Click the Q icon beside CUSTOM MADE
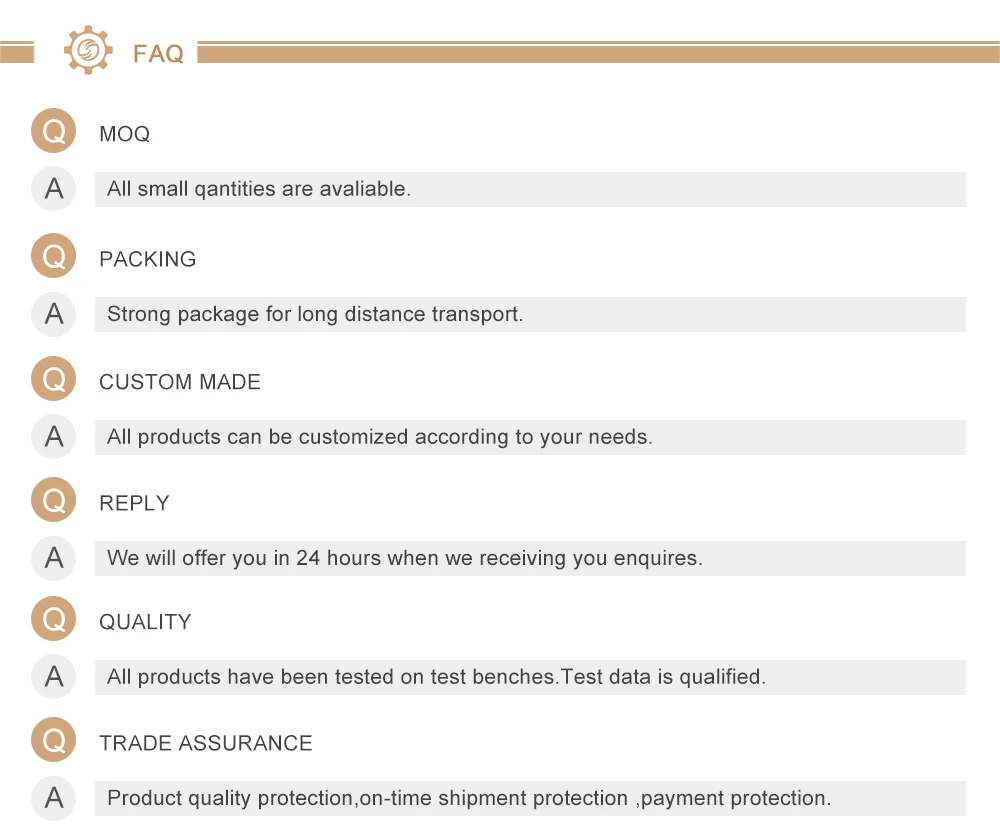1000x838 pixels. point(54,379)
